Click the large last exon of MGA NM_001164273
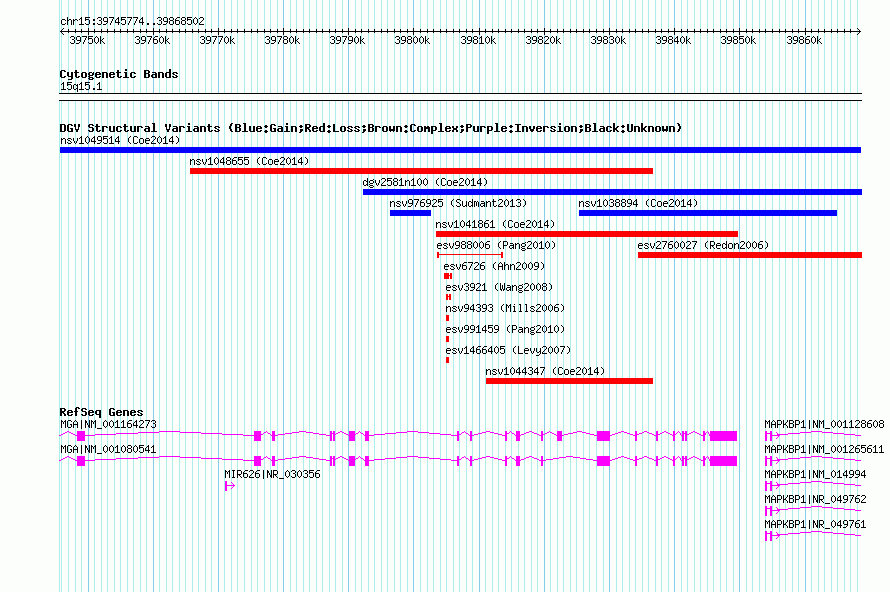890x592 pixels. click(x=724, y=436)
